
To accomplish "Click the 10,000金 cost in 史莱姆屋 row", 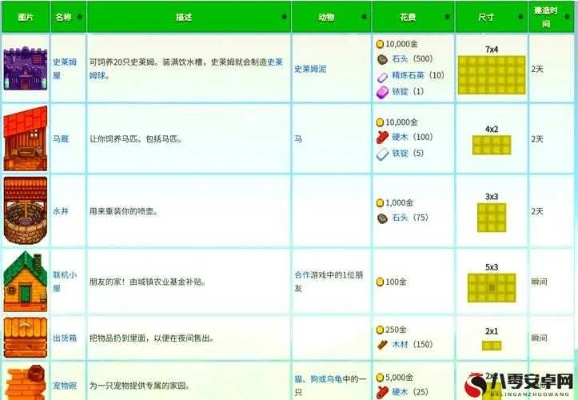I will click(401, 44).
